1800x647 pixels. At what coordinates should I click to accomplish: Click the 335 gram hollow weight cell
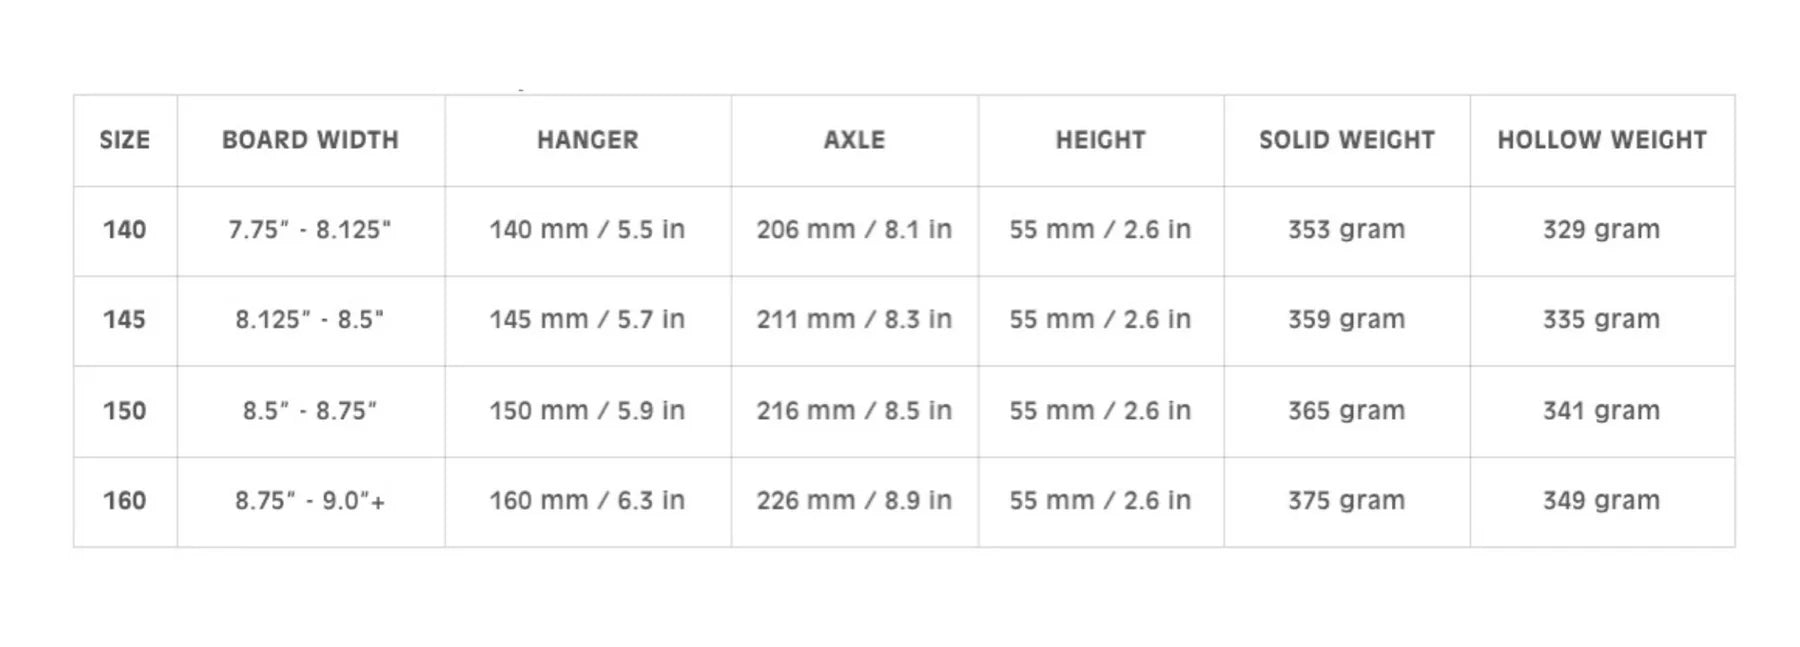pos(1601,320)
